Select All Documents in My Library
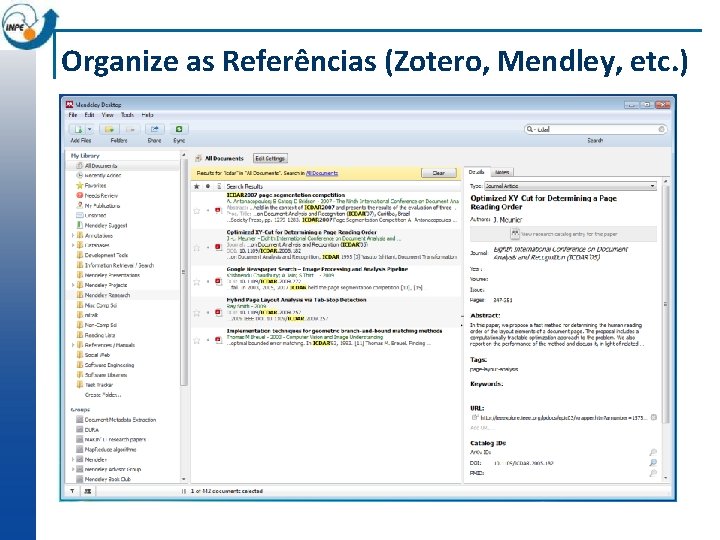This screenshot has height=540, width=720. click(x=101, y=166)
